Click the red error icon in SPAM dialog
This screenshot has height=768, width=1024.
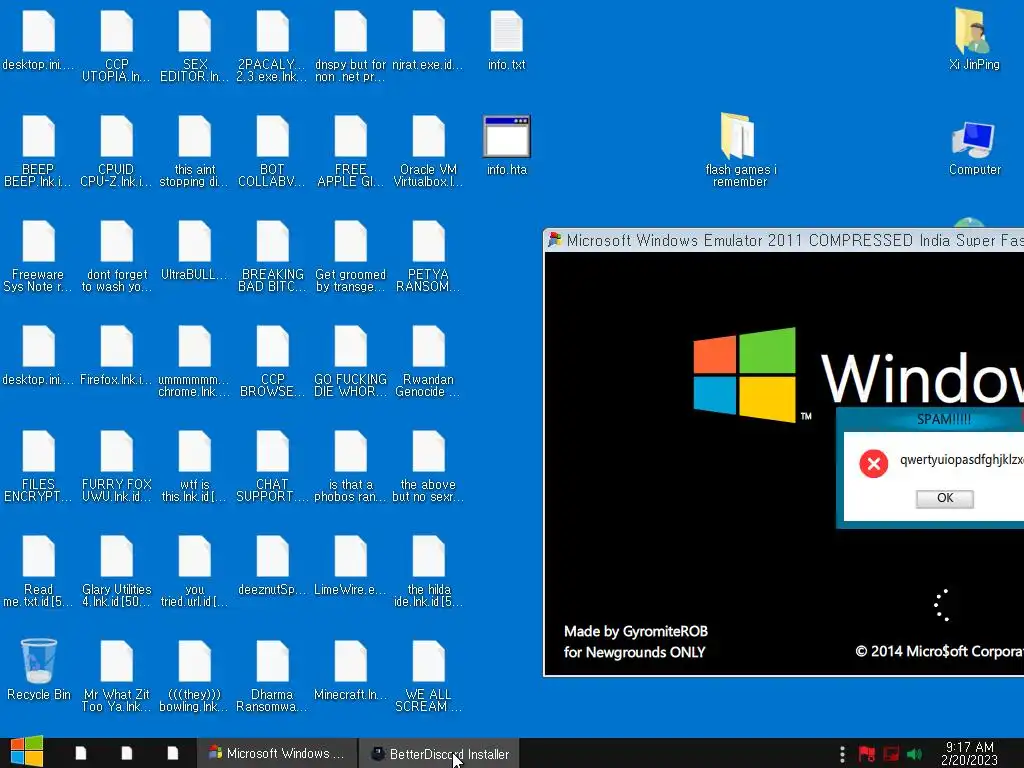[873, 464]
